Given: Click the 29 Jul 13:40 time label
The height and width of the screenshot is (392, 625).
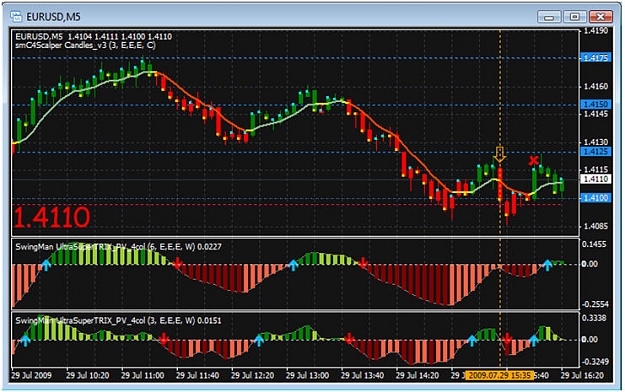Looking at the screenshot, I should 363,376.
